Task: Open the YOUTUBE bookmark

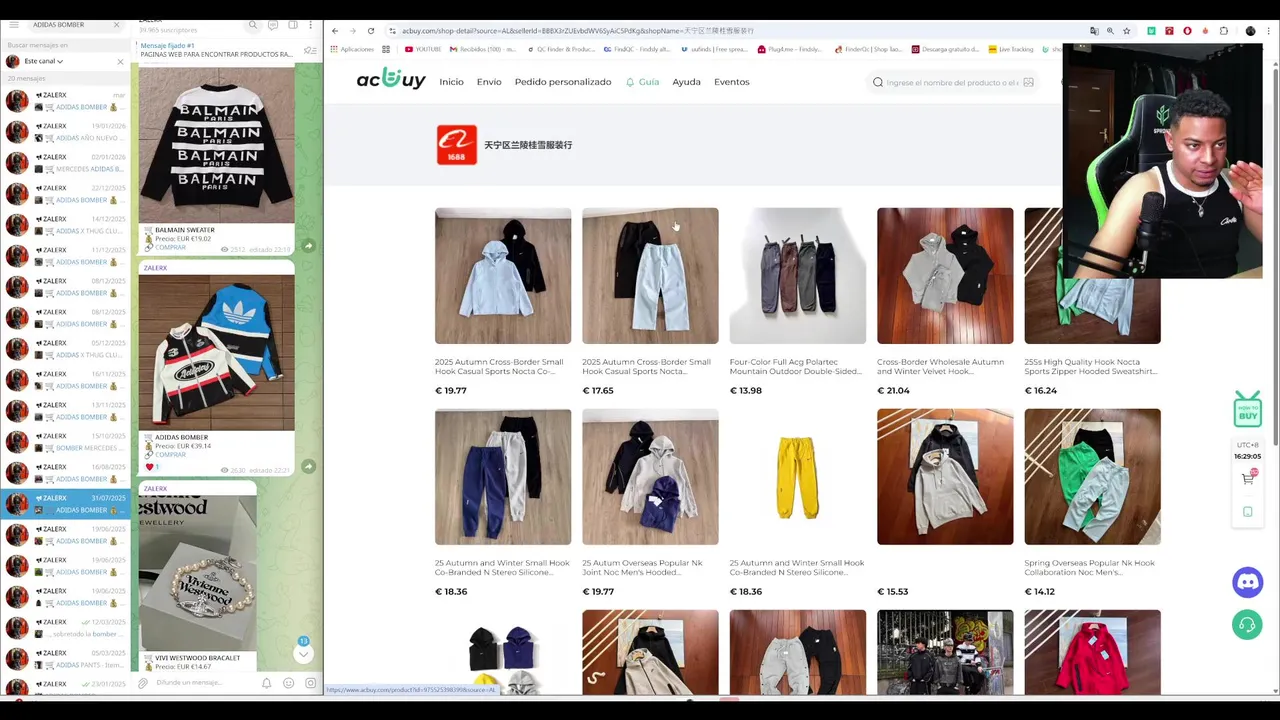Action: [x=423, y=49]
